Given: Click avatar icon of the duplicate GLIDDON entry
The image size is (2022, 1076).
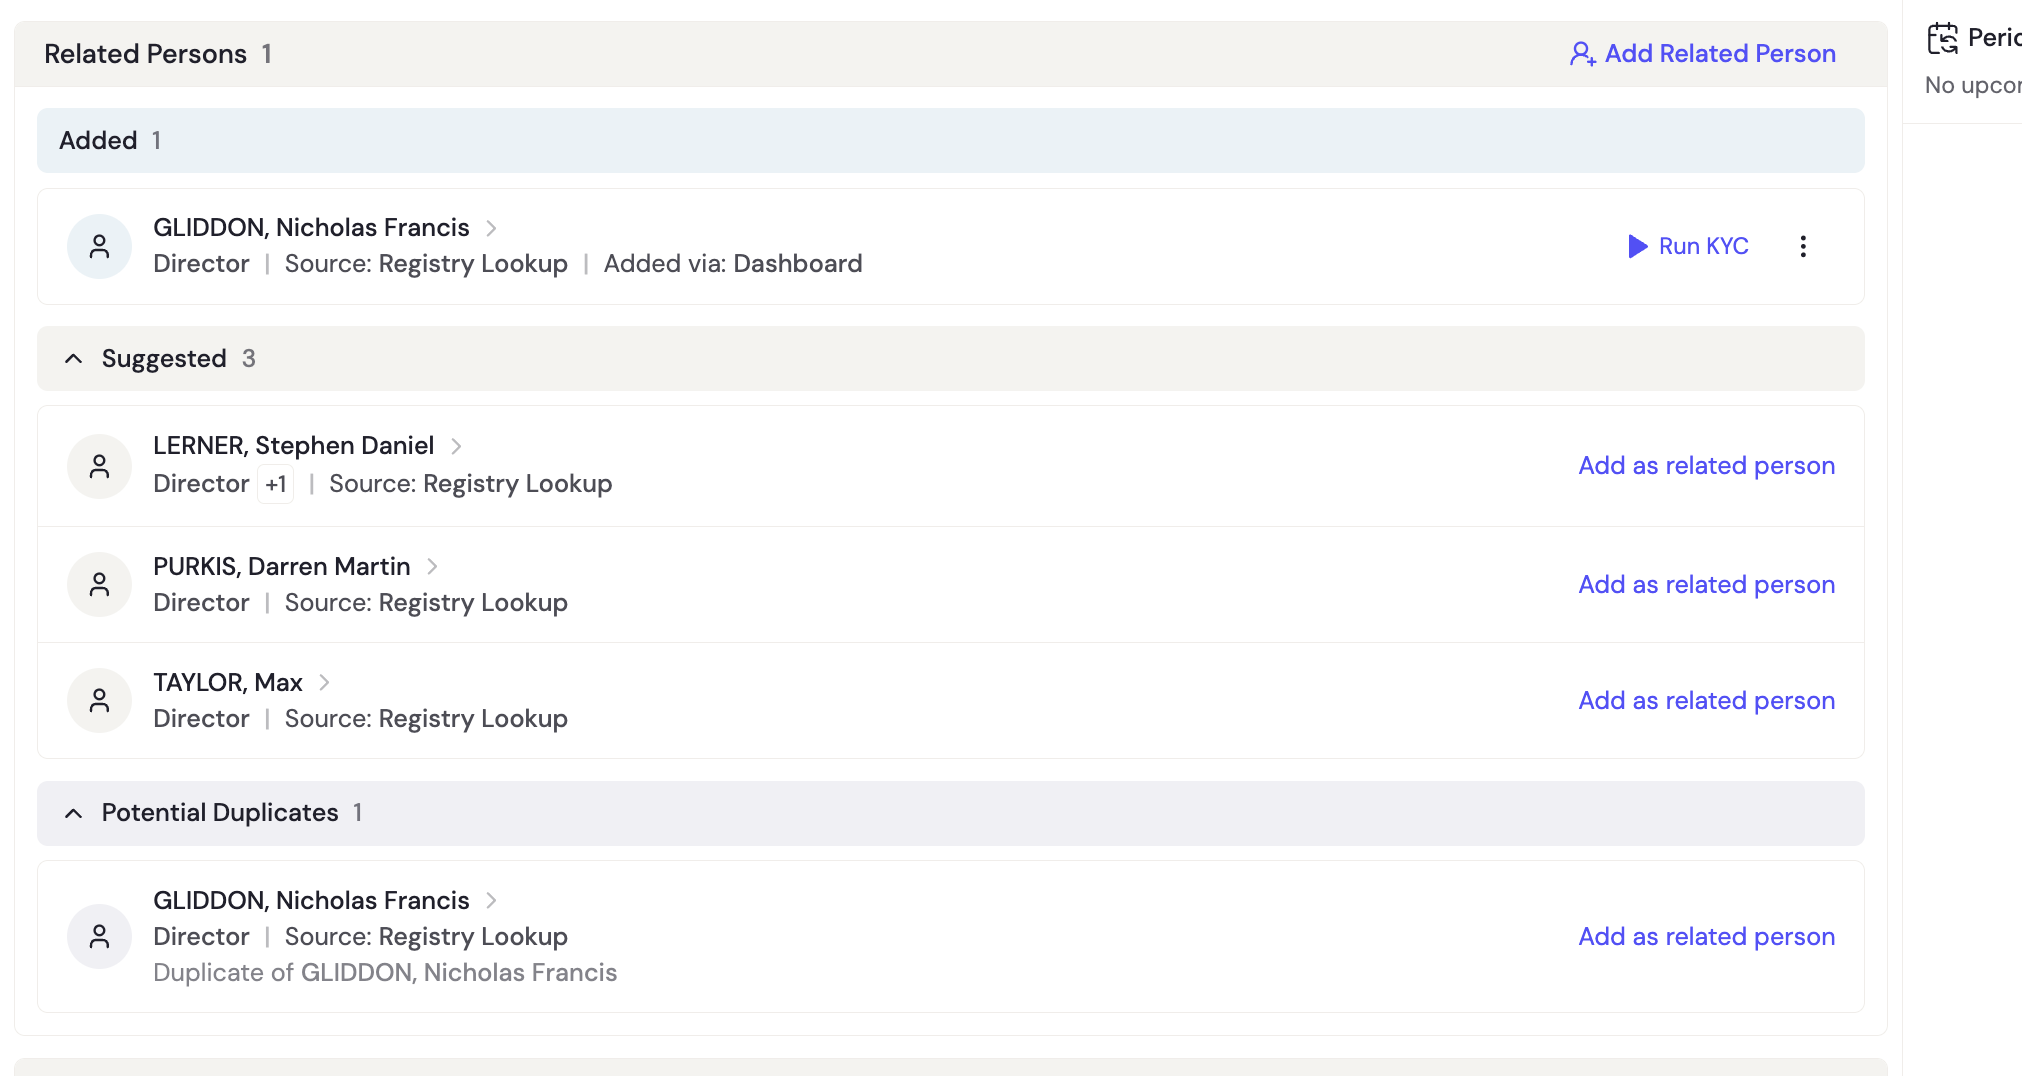Looking at the screenshot, I should [x=99, y=936].
